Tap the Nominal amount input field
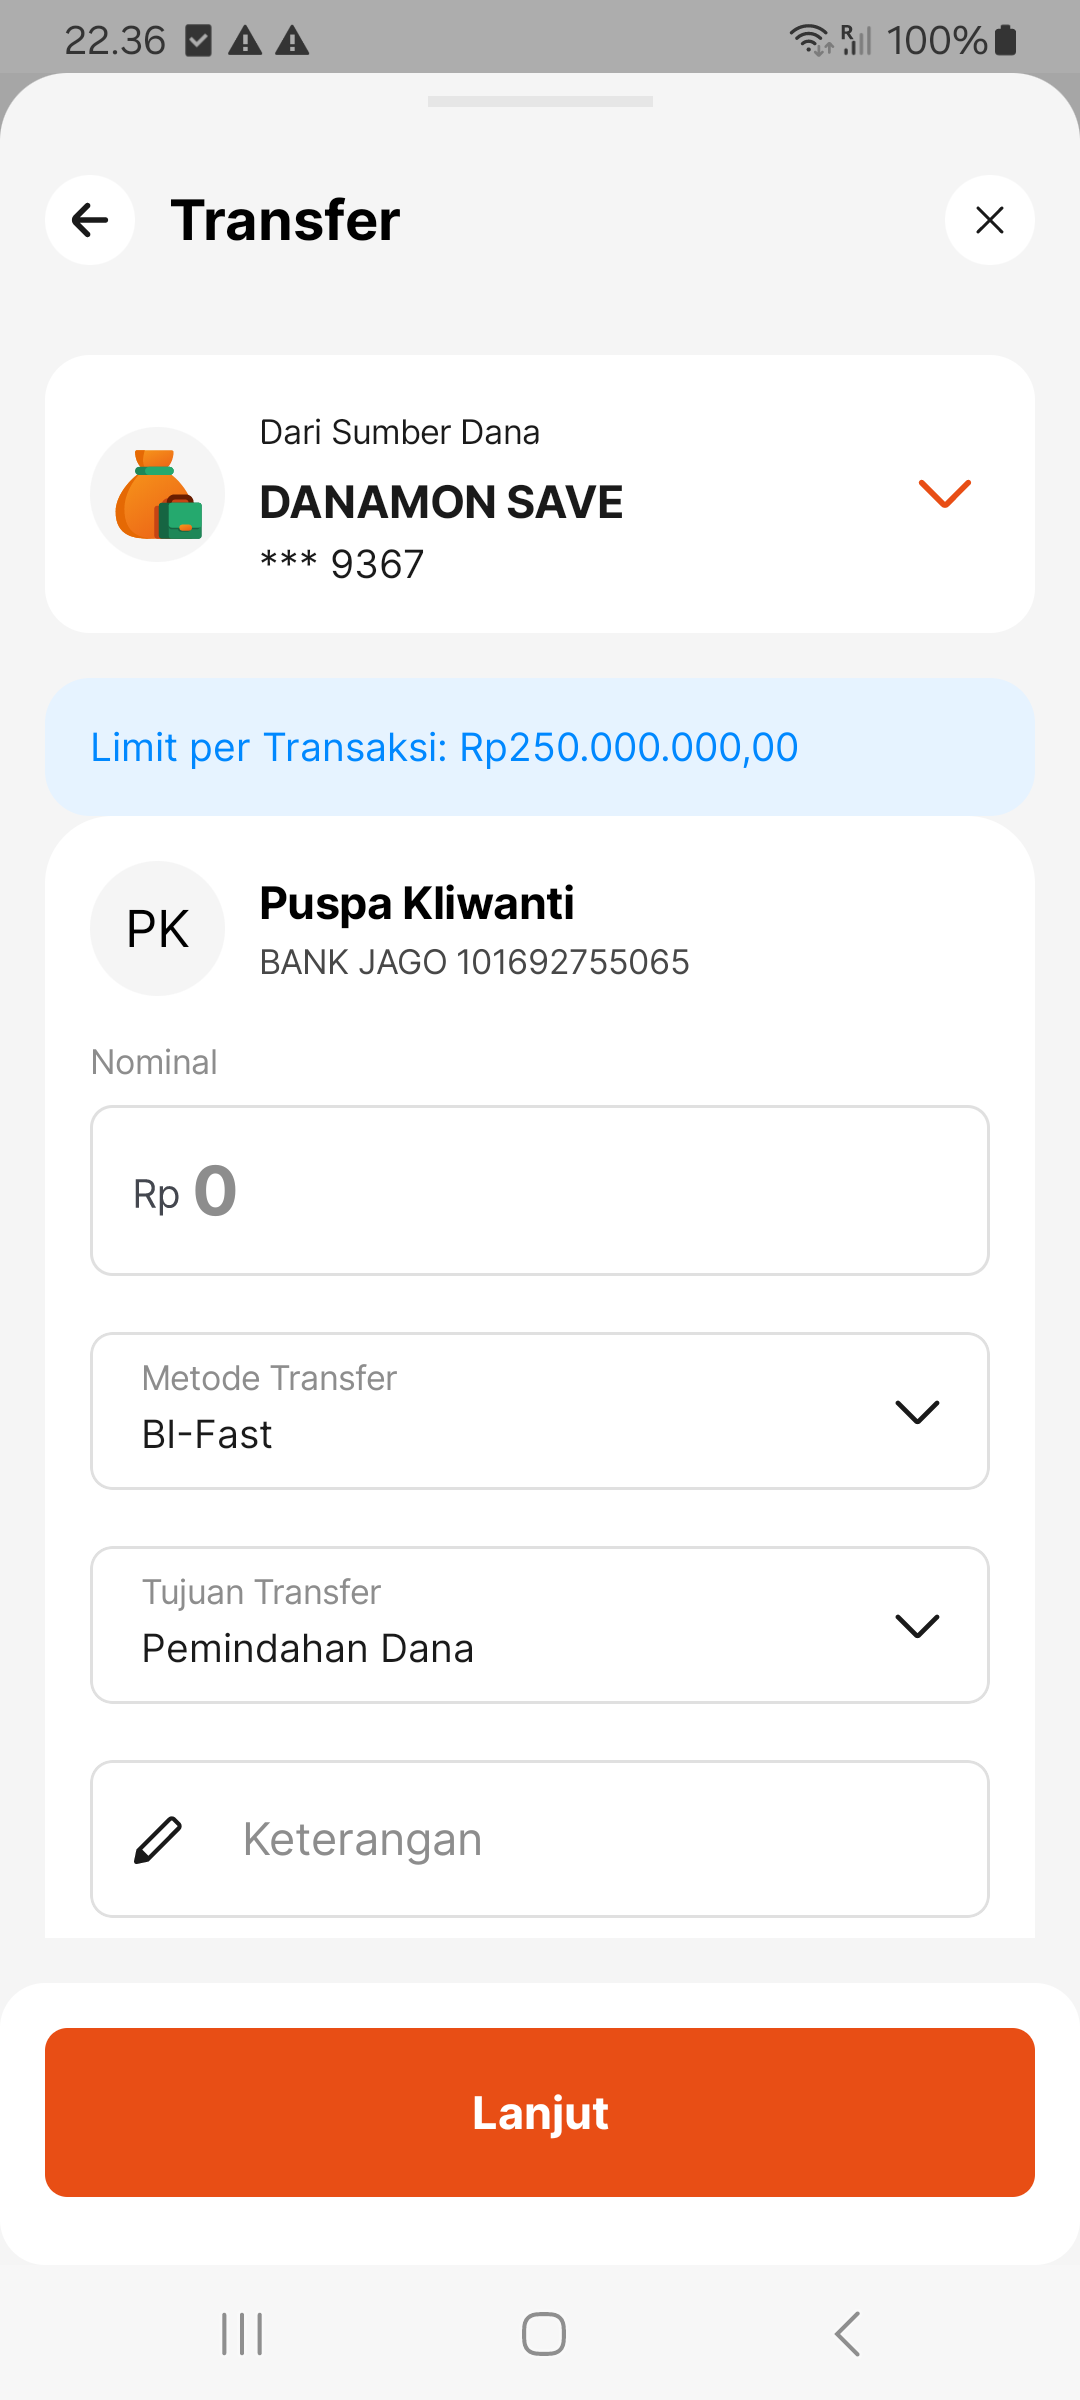Viewport: 1080px width, 2400px height. pos(540,1190)
